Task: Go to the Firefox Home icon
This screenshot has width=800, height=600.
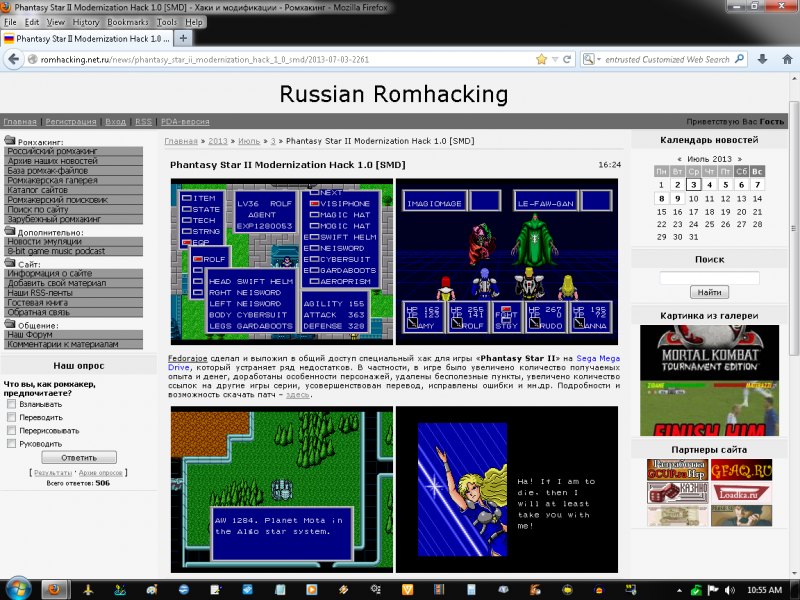Action: [x=787, y=59]
